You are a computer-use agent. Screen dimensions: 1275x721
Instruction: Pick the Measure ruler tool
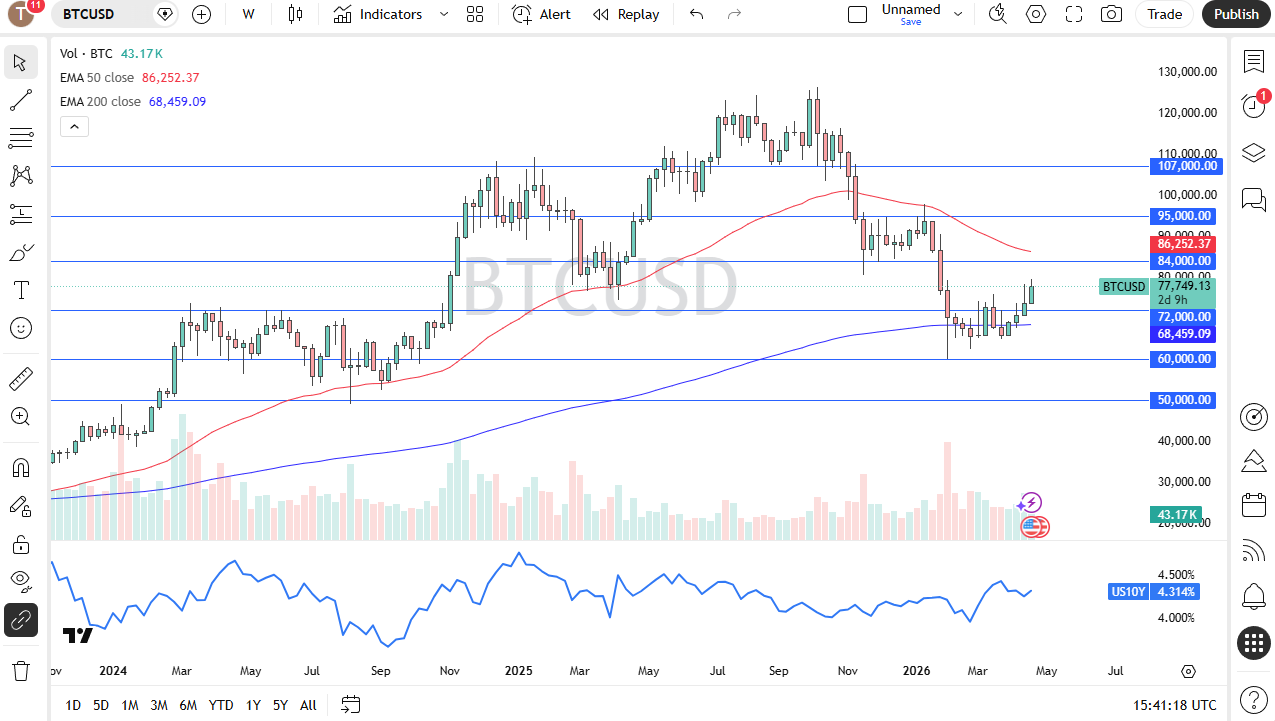[x=21, y=378]
